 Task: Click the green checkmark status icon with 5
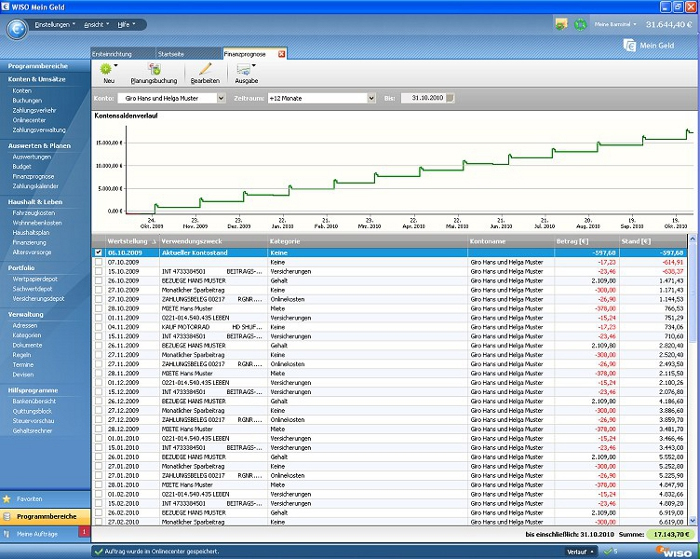(x=610, y=552)
